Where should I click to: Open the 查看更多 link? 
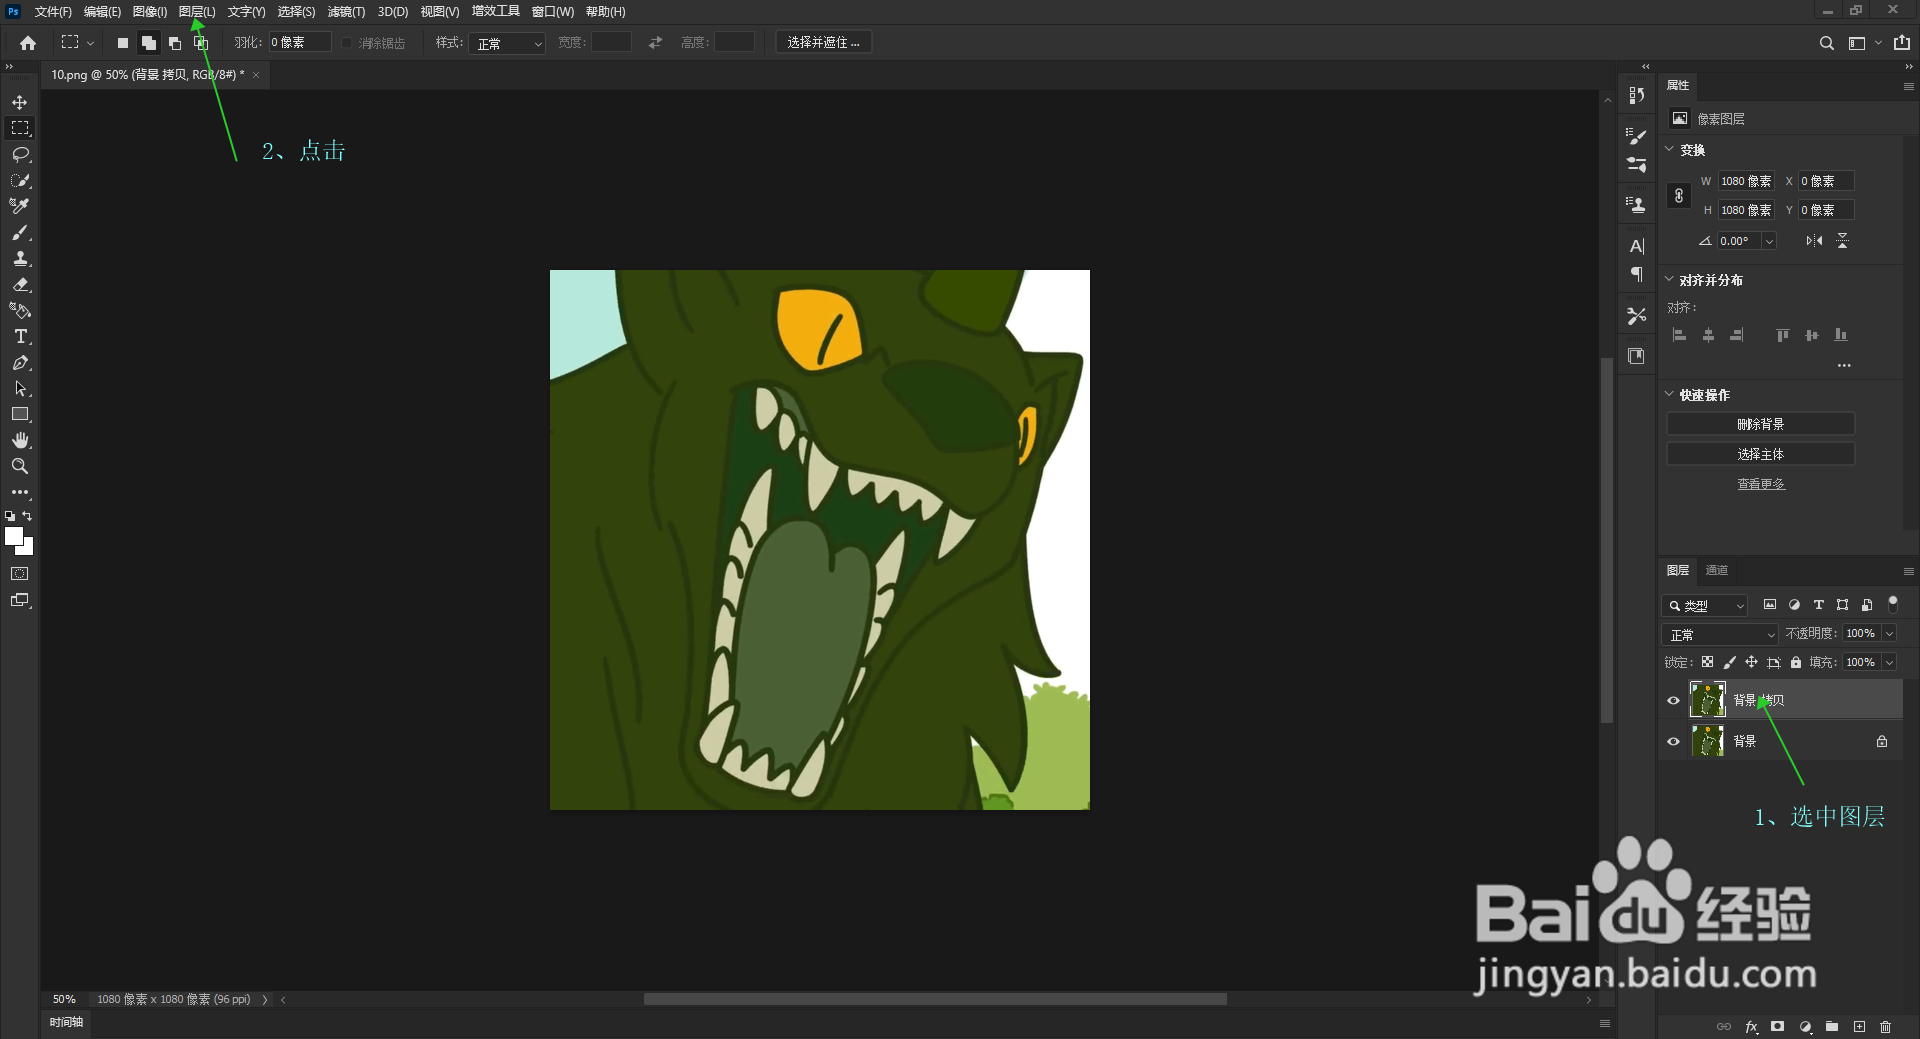pos(1760,484)
